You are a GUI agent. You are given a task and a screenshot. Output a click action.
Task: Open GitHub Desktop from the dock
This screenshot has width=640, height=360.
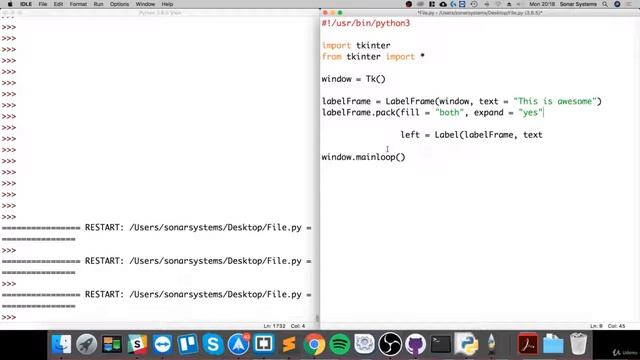(x=415, y=344)
